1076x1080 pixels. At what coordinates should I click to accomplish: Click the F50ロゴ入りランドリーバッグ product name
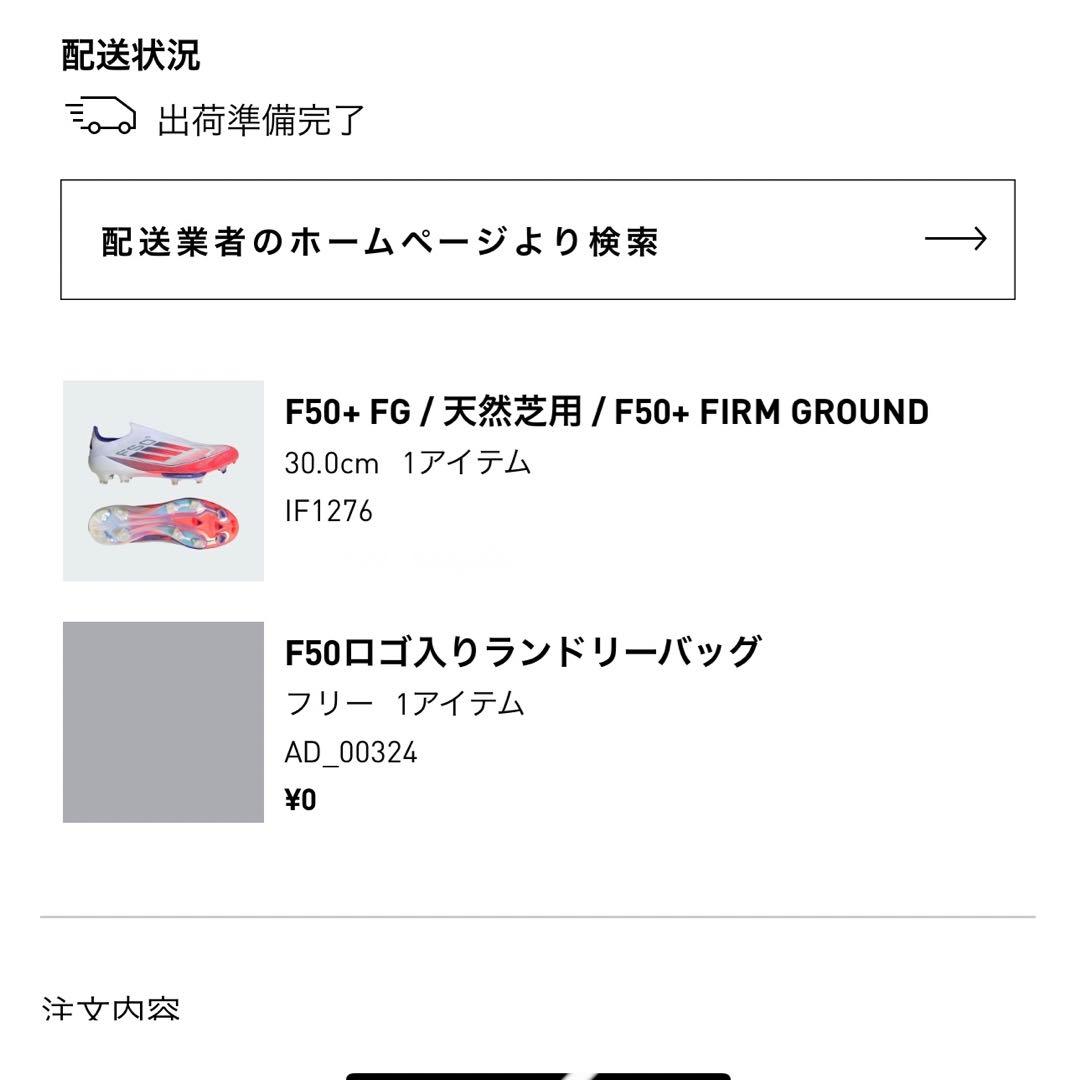click(x=523, y=648)
